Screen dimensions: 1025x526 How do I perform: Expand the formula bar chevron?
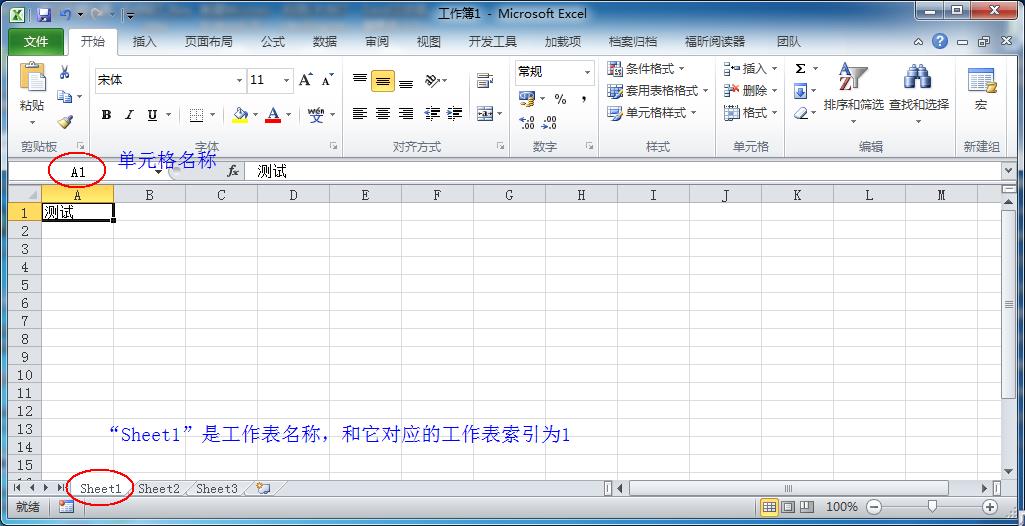1007,171
